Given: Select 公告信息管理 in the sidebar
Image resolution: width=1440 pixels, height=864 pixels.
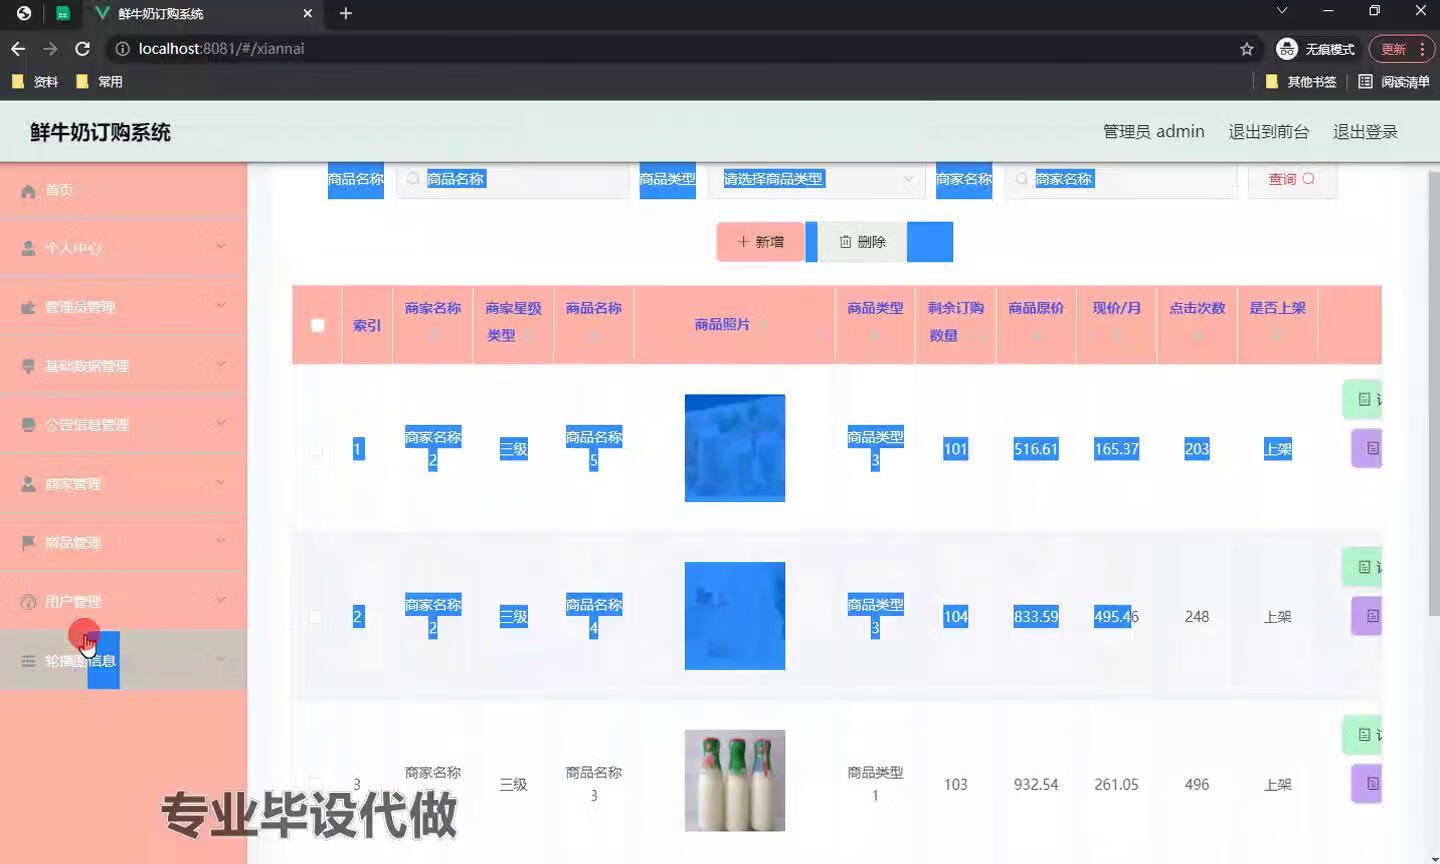Looking at the screenshot, I should tap(123, 425).
